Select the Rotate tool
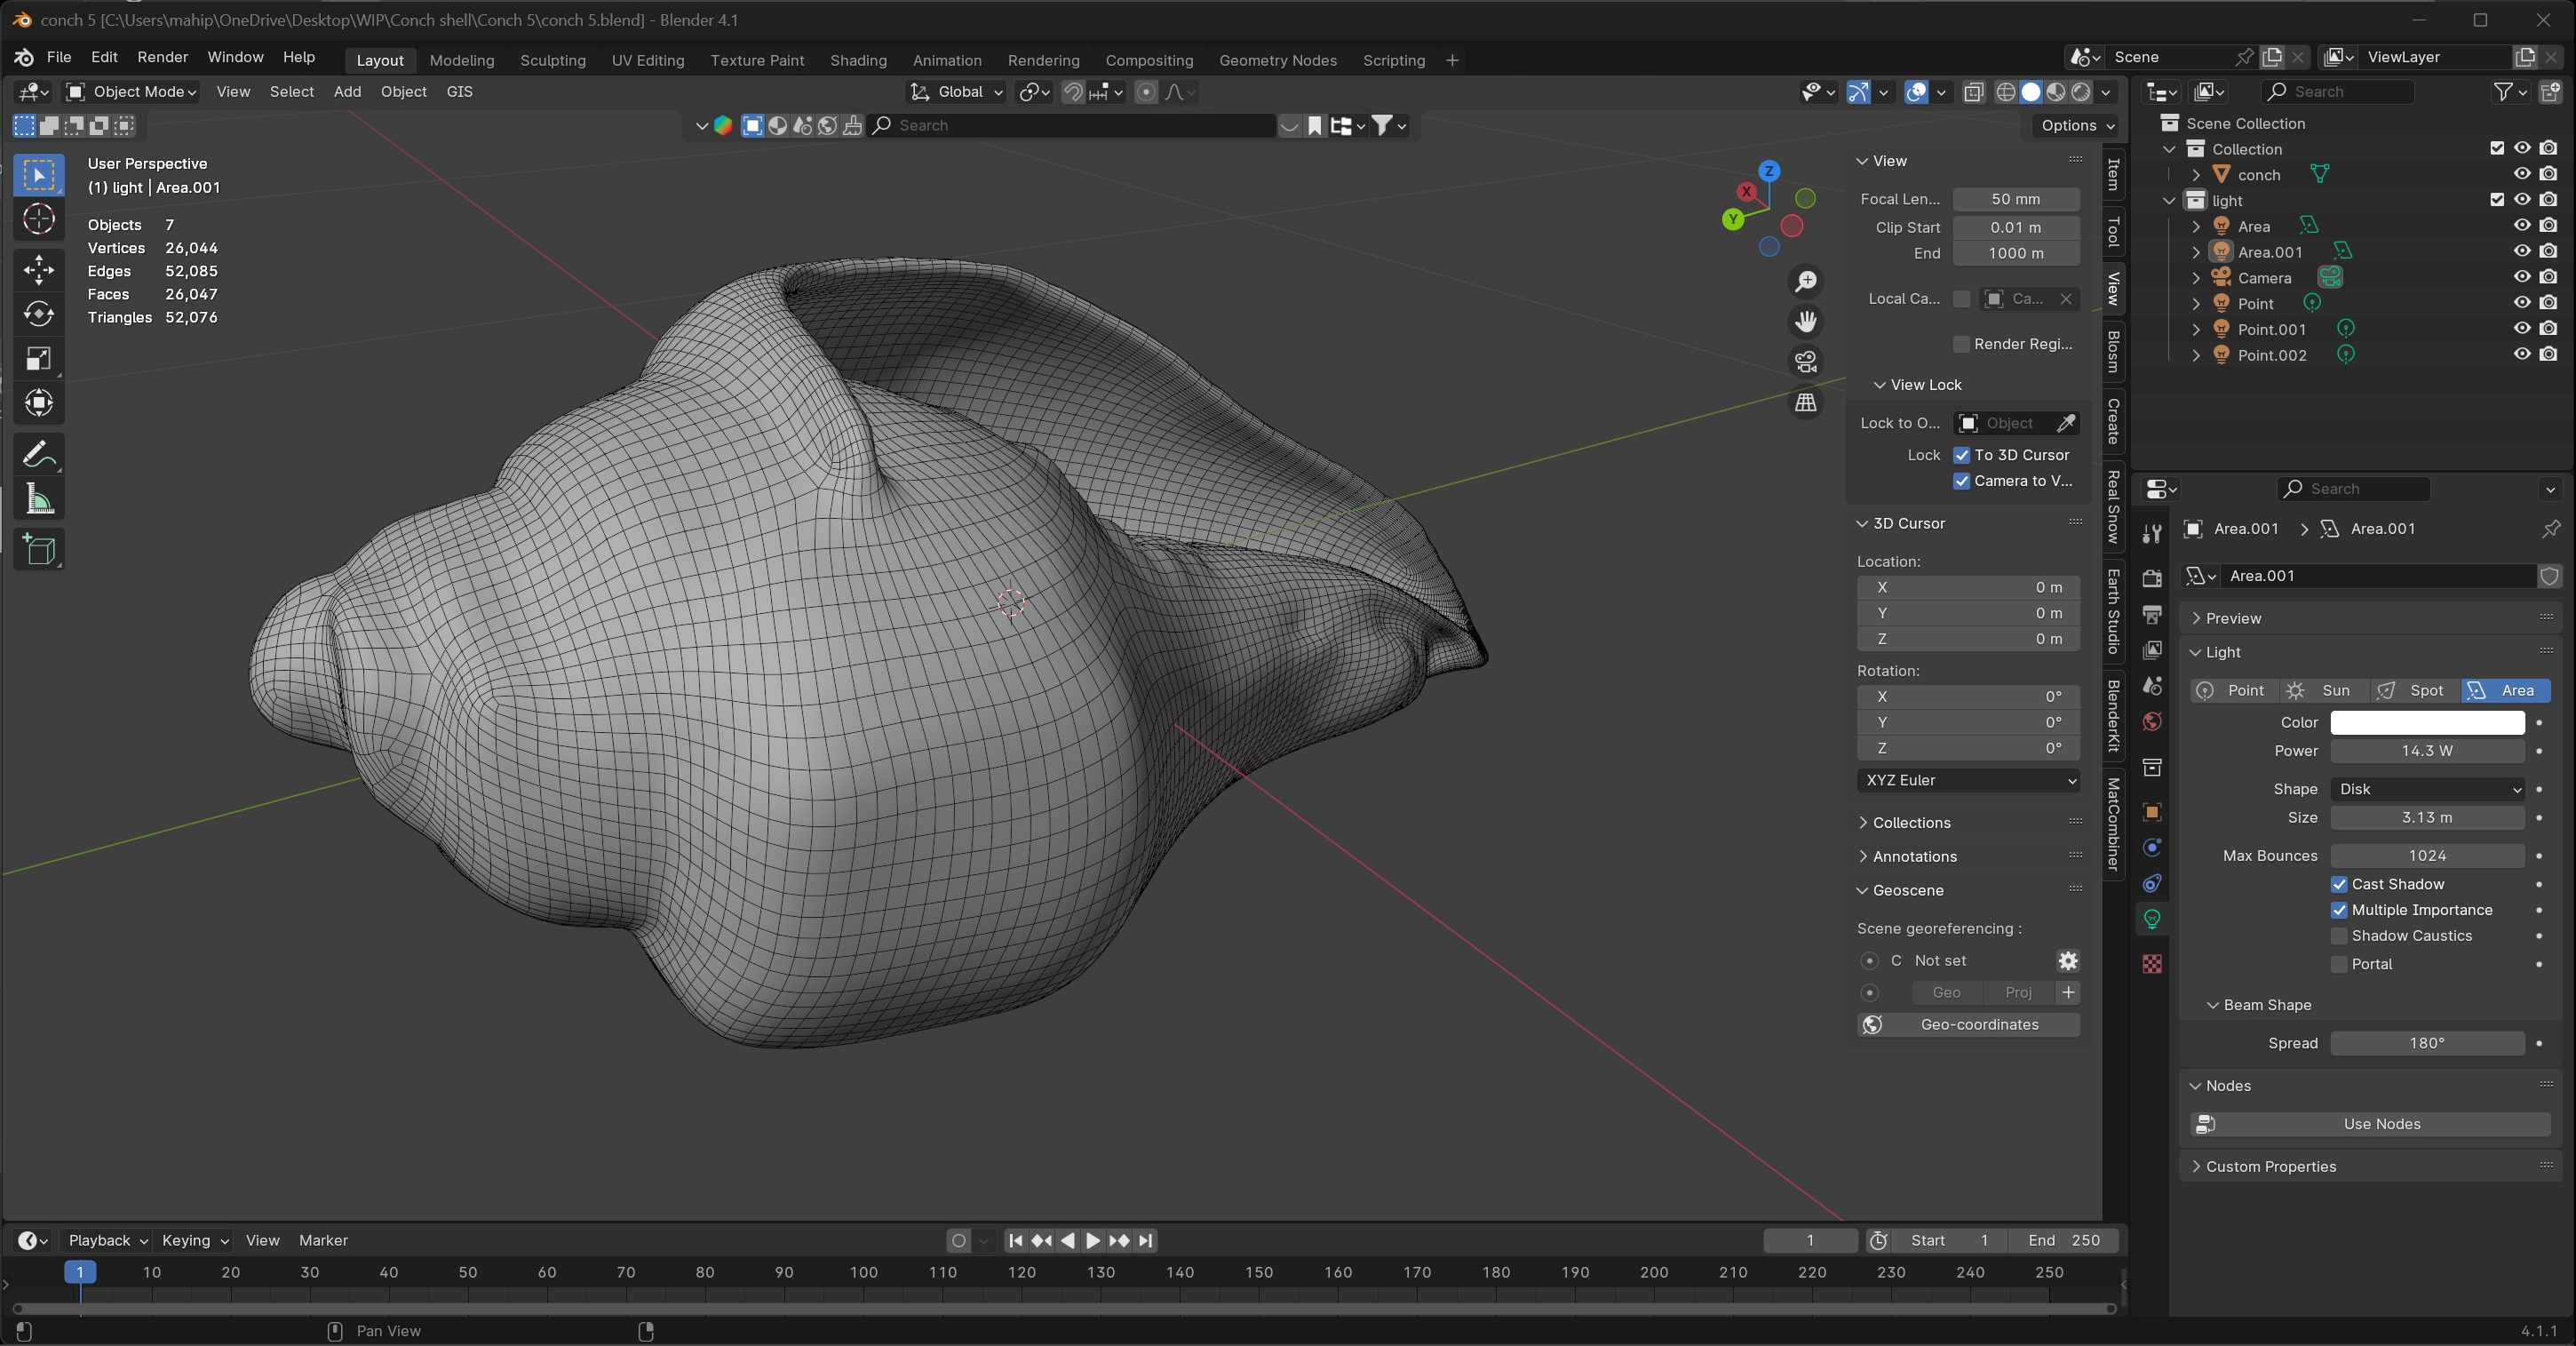 tap(39, 314)
